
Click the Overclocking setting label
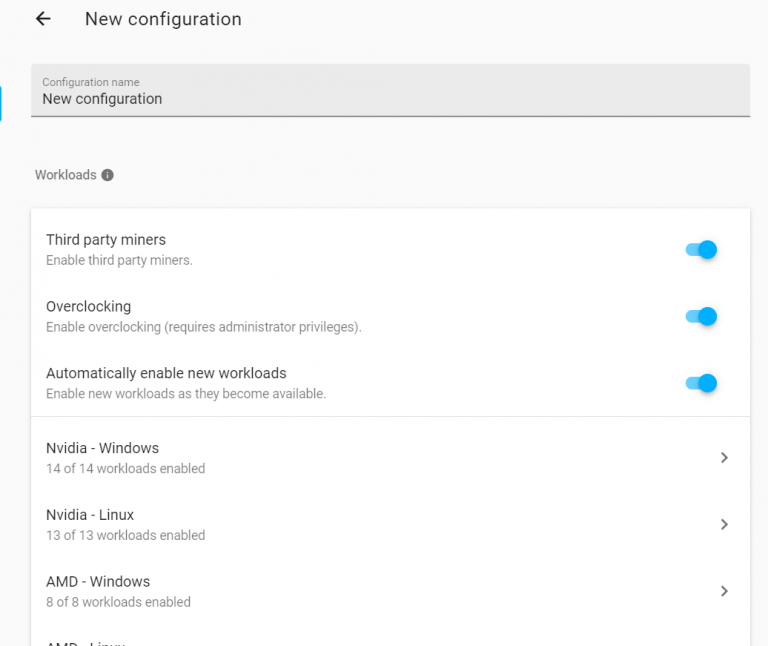tap(89, 307)
